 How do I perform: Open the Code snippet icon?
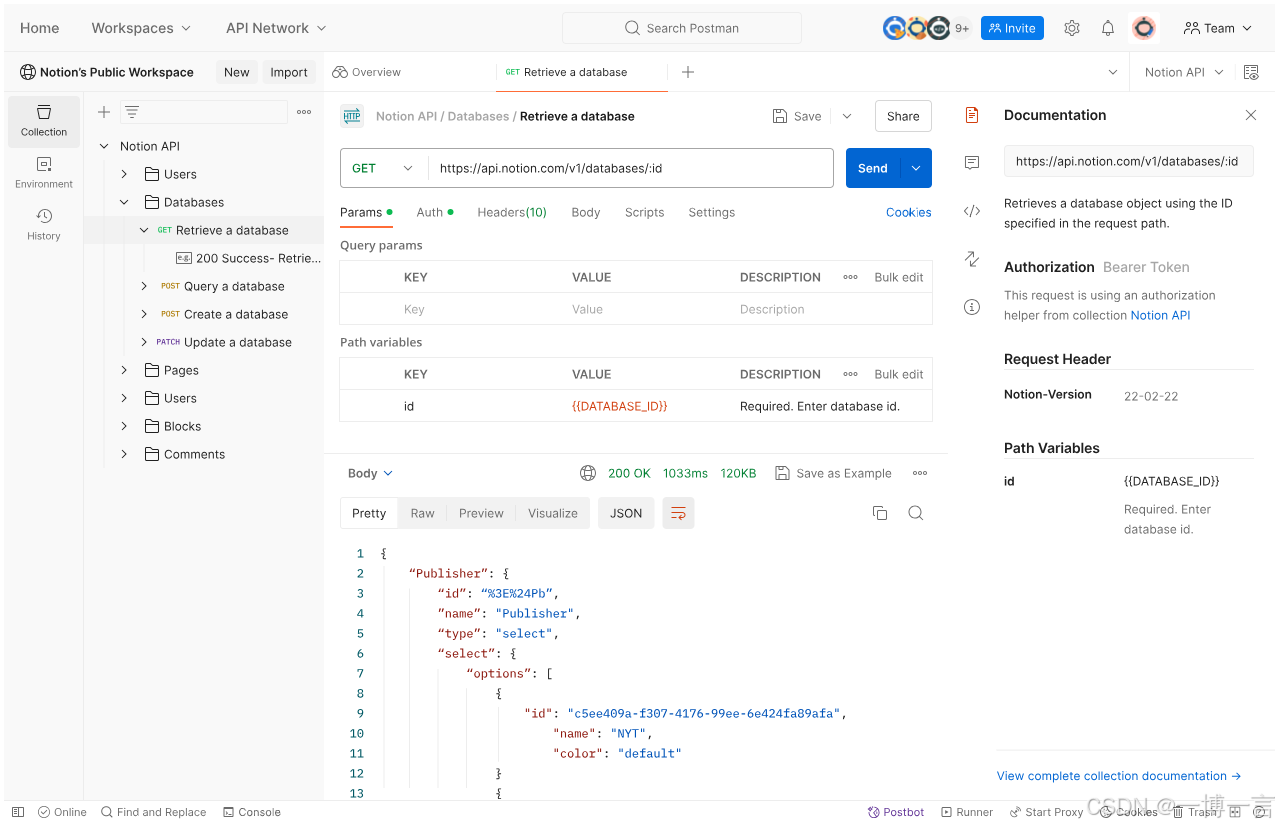[971, 211]
